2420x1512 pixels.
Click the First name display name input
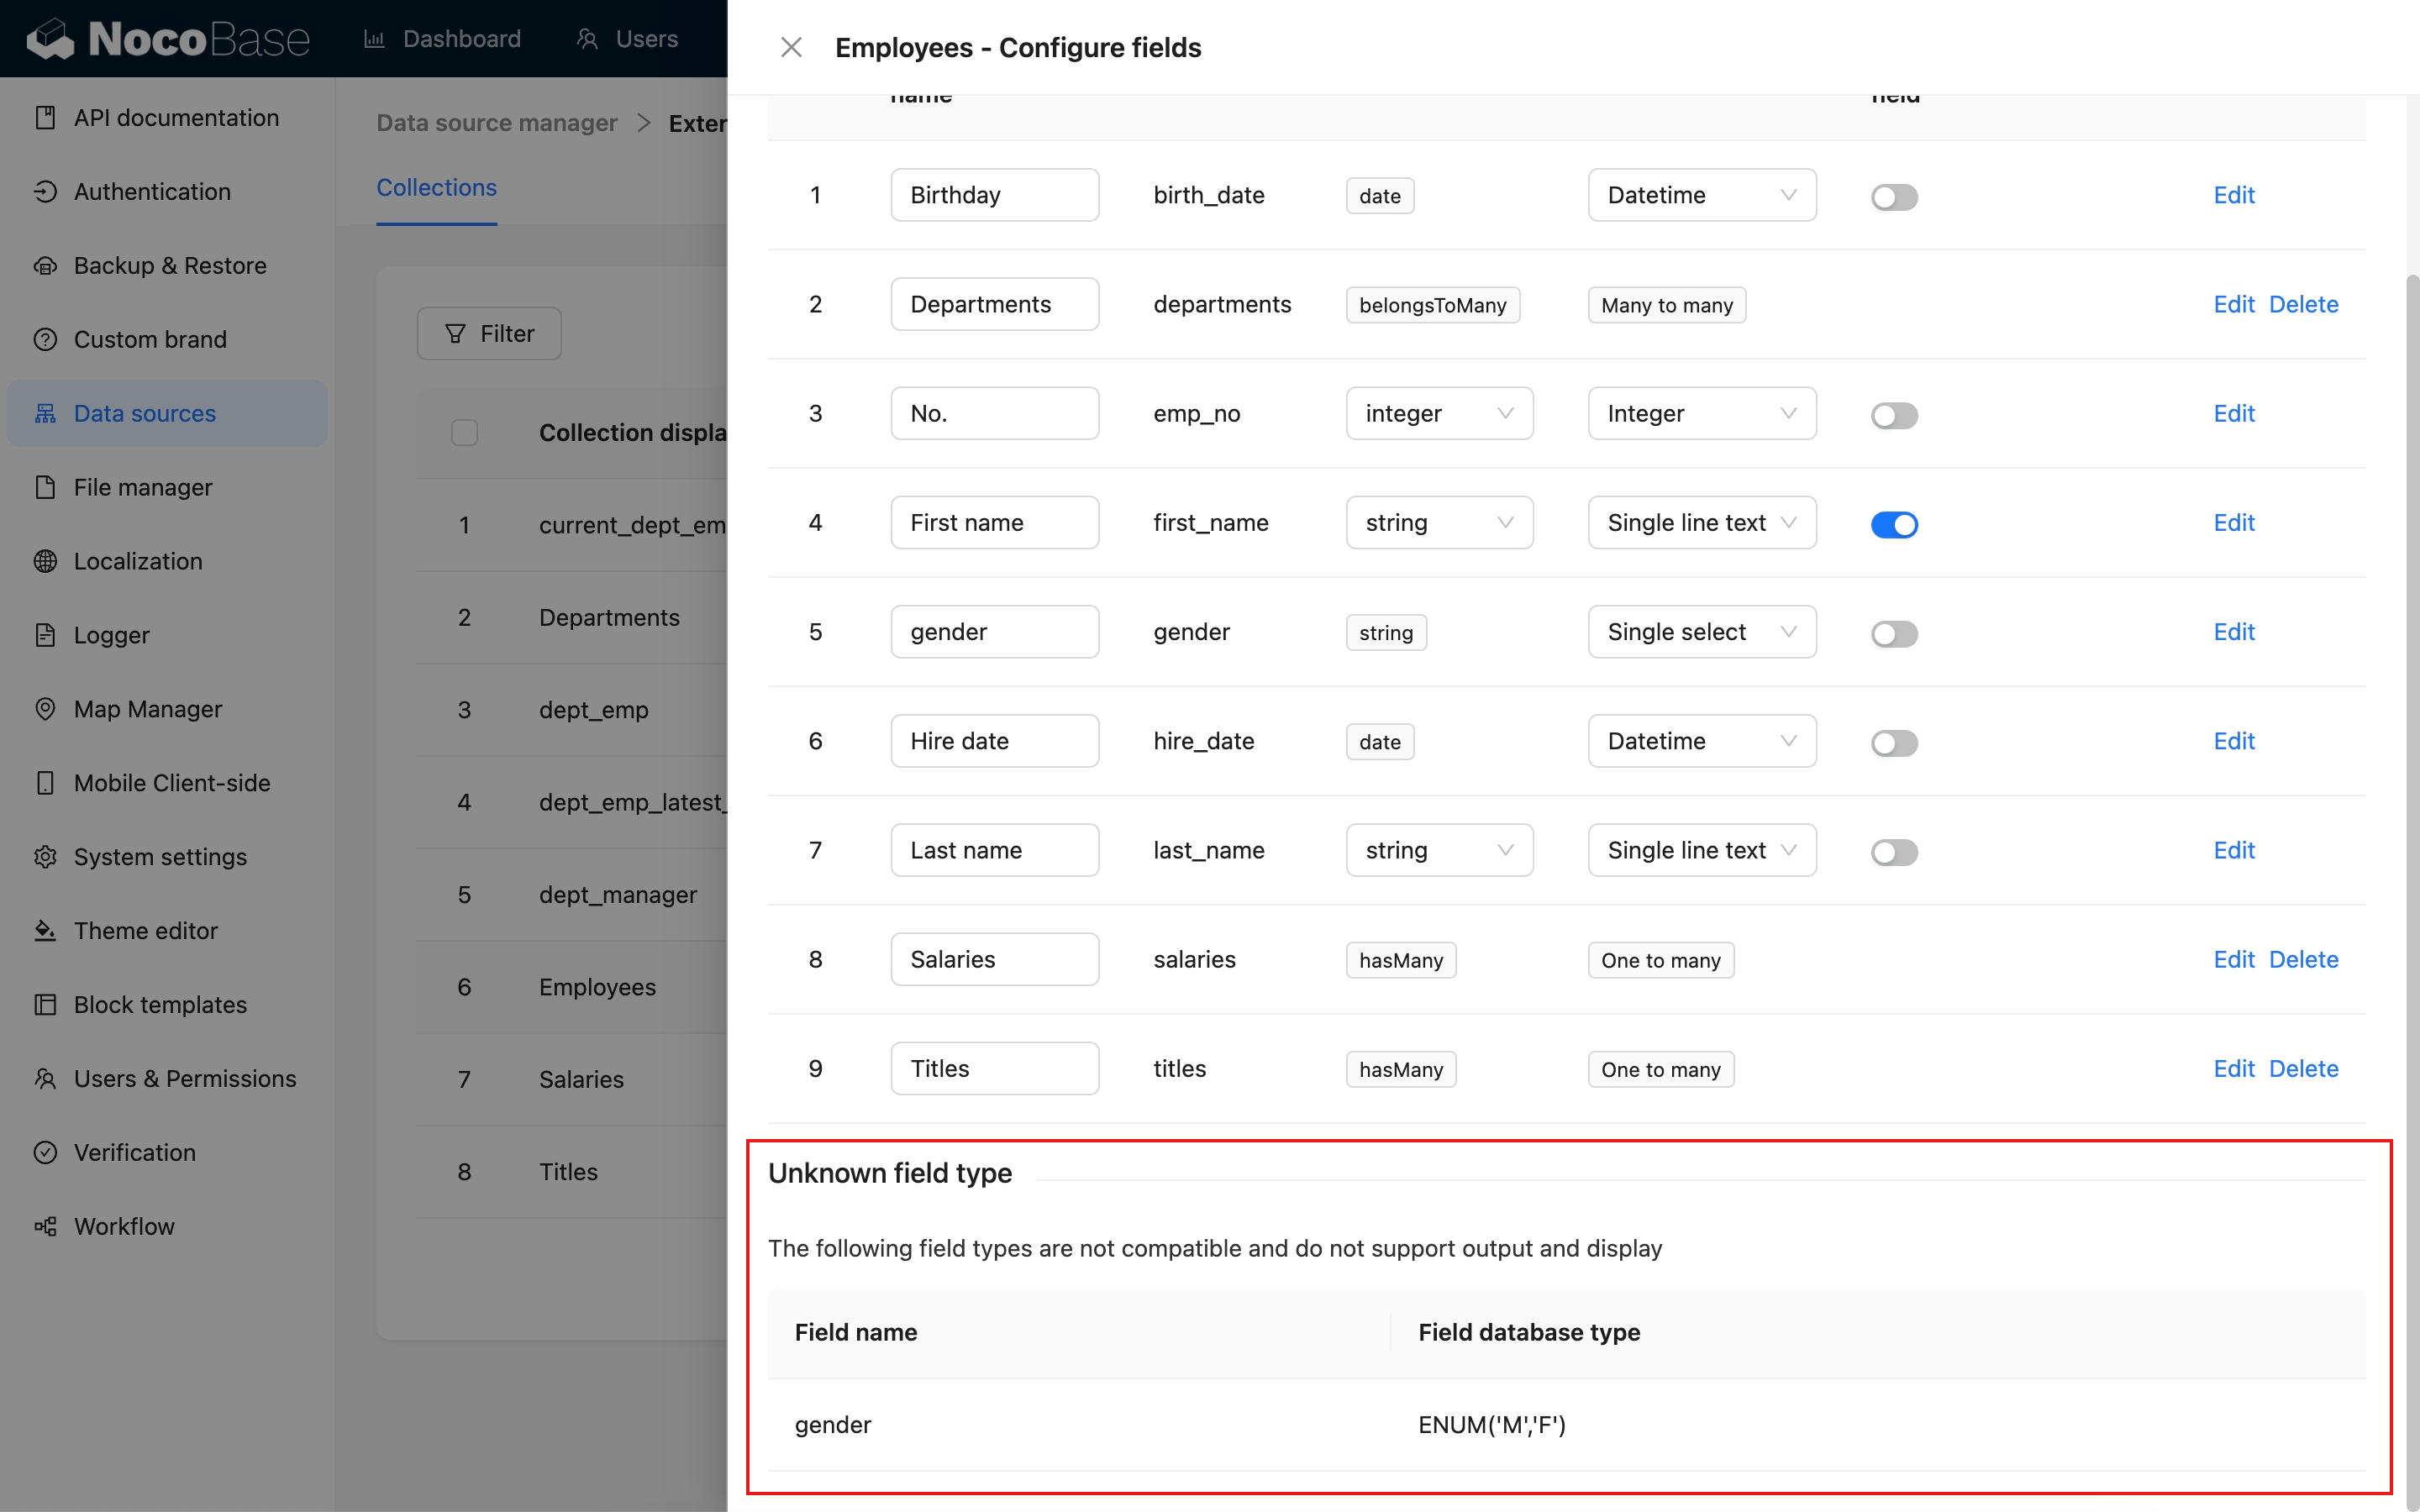(x=994, y=522)
